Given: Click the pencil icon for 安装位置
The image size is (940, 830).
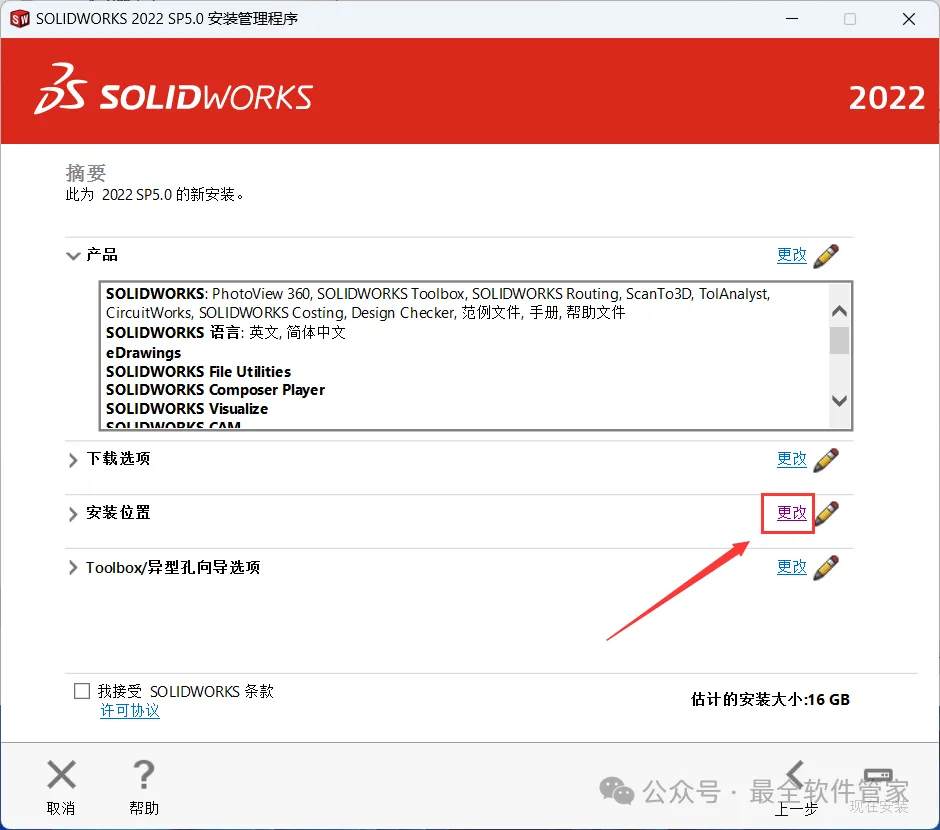Looking at the screenshot, I should pyautogui.click(x=827, y=514).
